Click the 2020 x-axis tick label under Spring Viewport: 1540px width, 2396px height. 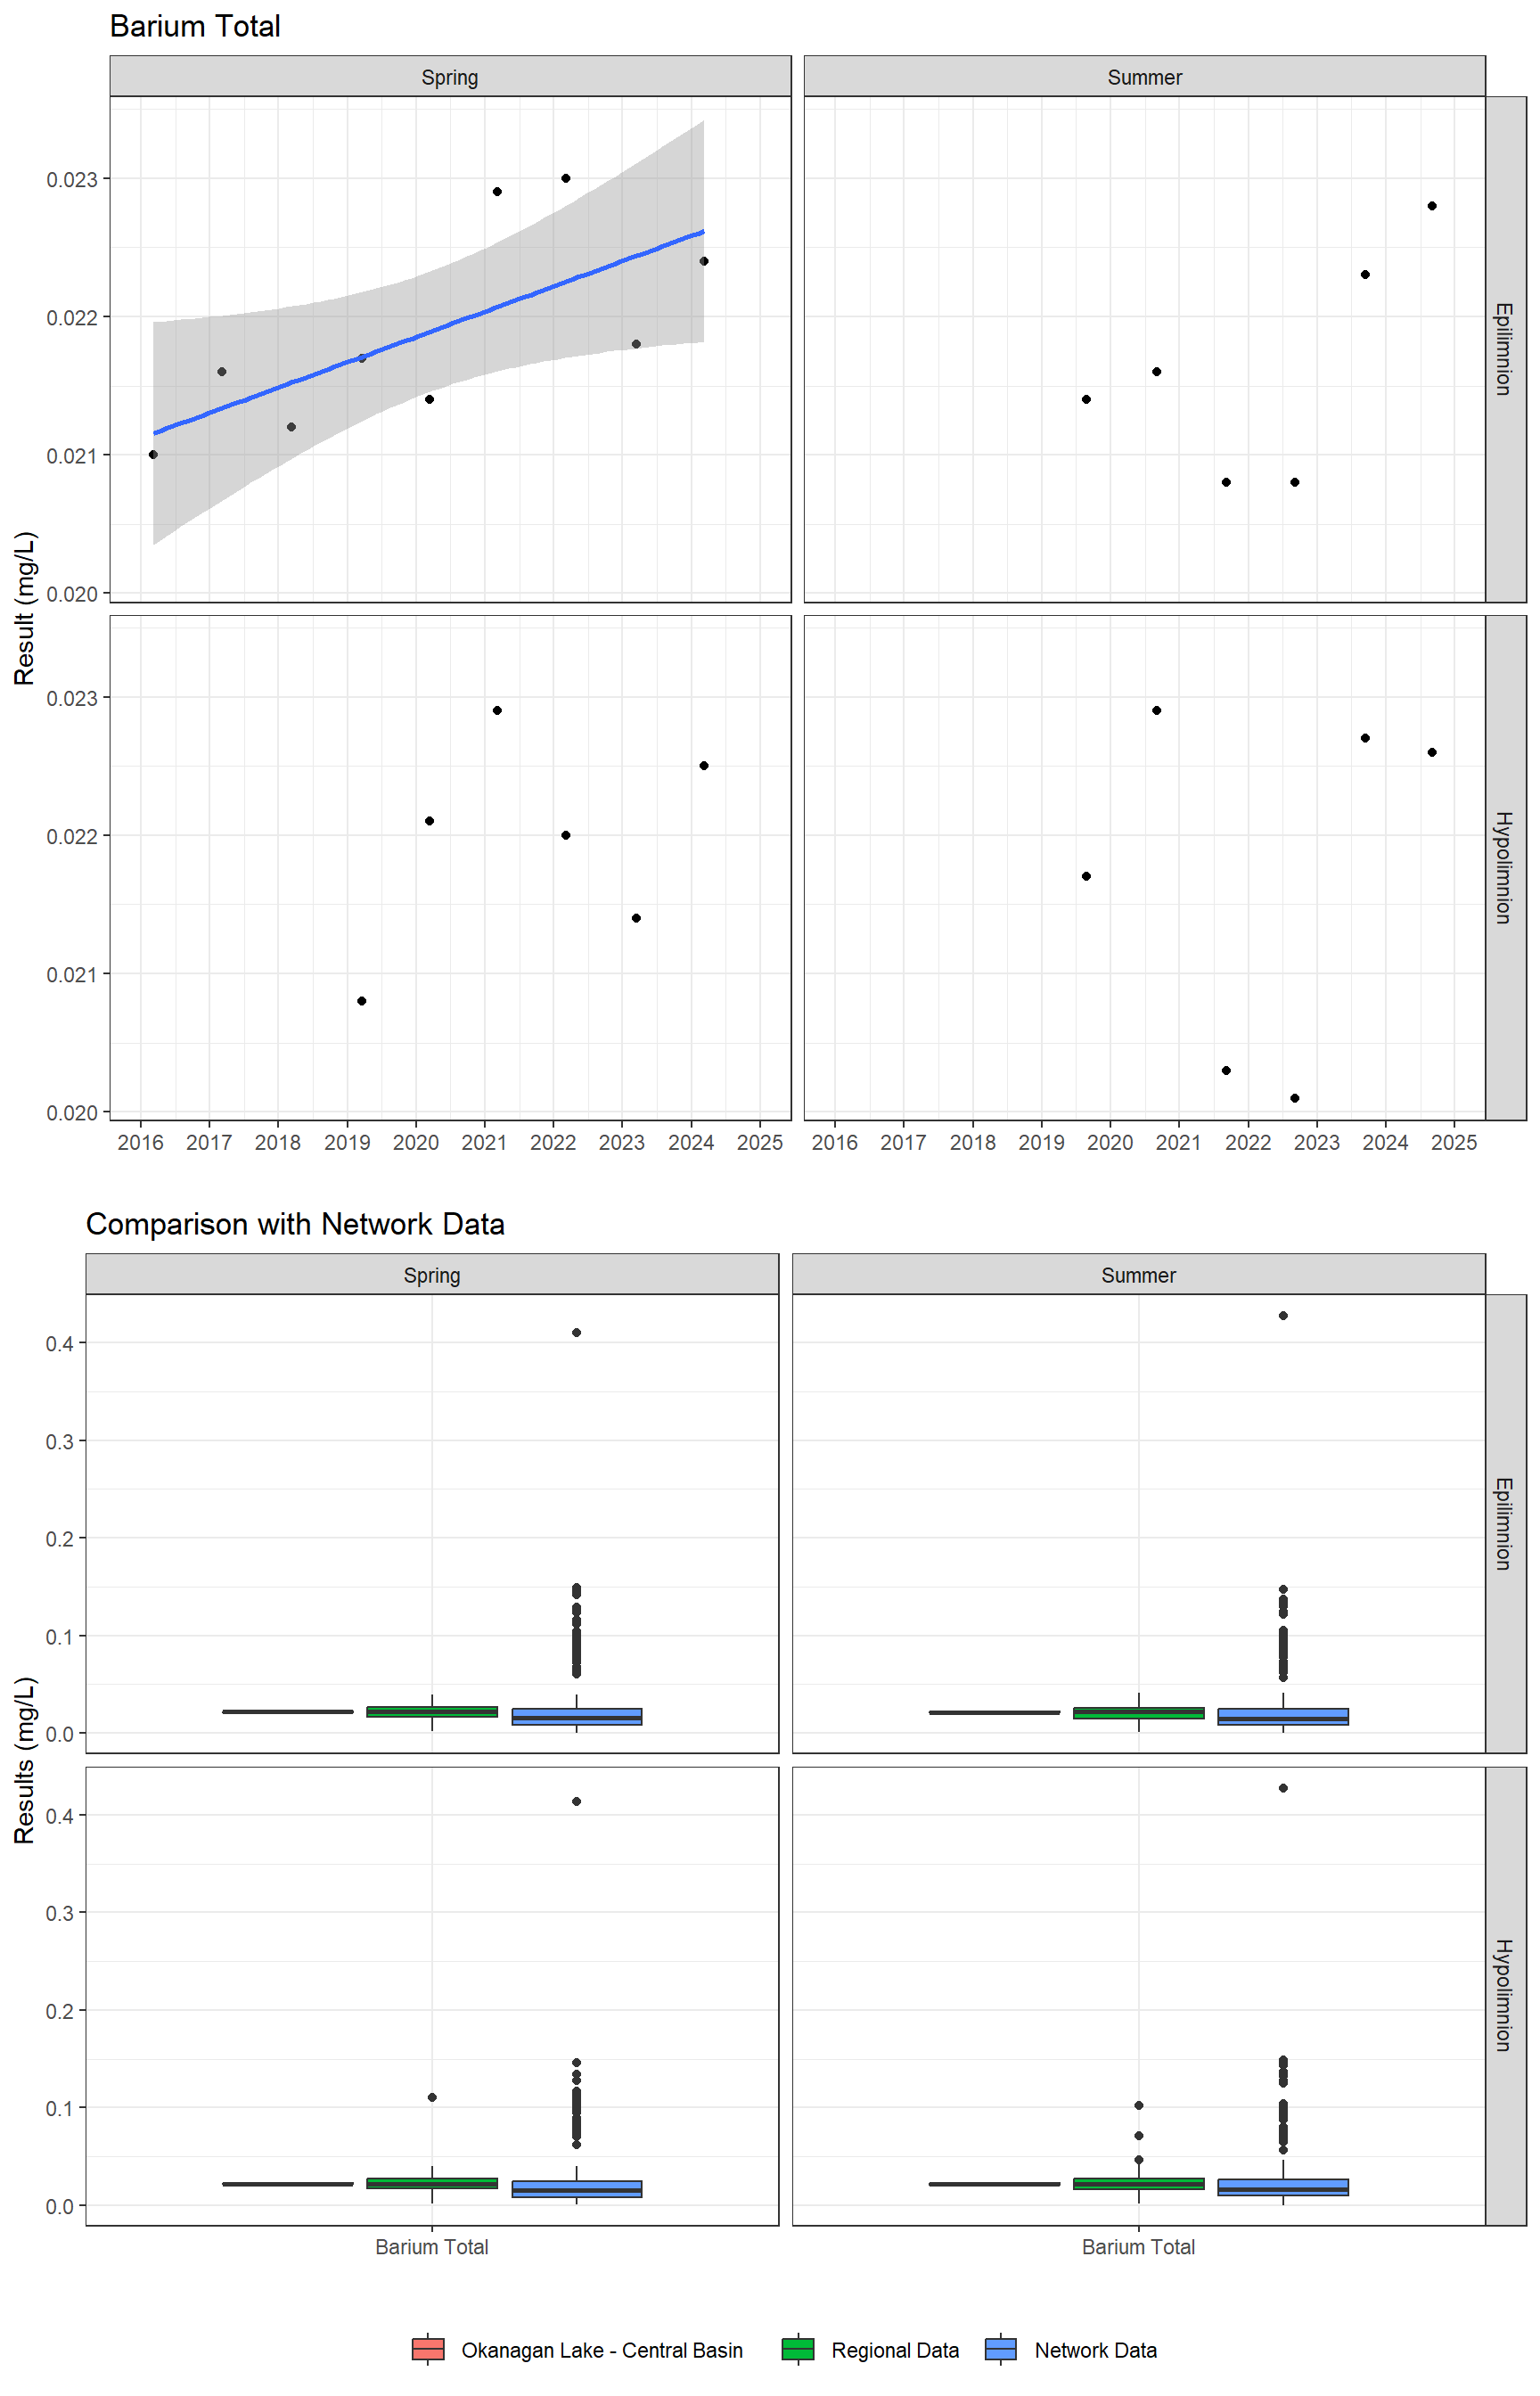(416, 1142)
